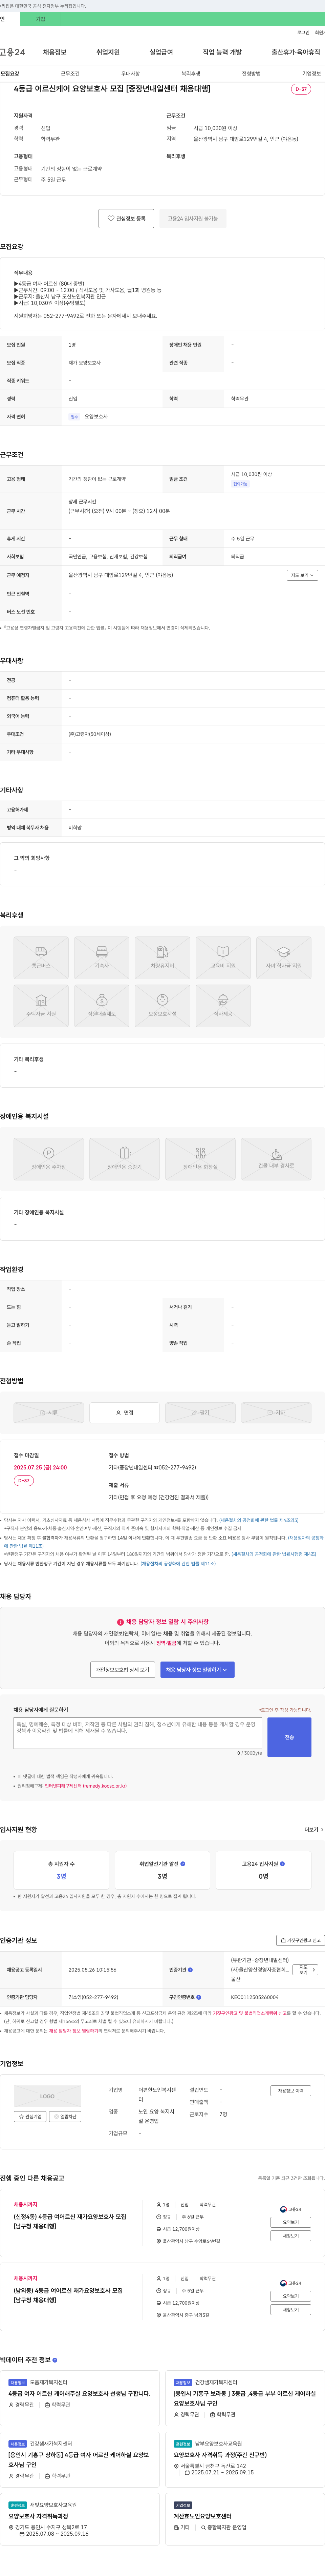Open the 신정6동 4등급 여어르신 job title

70,2221
